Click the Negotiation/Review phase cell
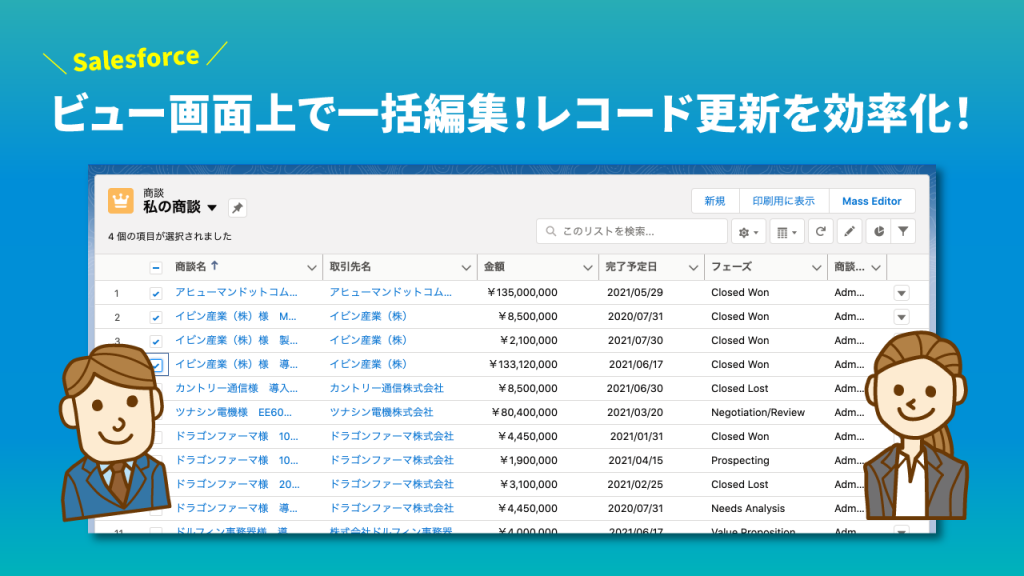 [758, 412]
